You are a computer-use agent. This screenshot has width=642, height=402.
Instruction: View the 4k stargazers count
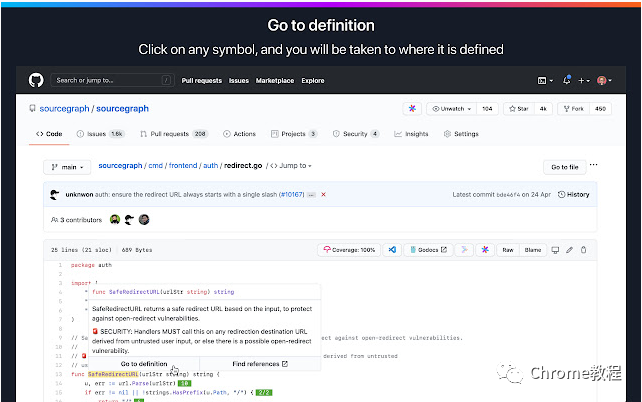pos(543,108)
